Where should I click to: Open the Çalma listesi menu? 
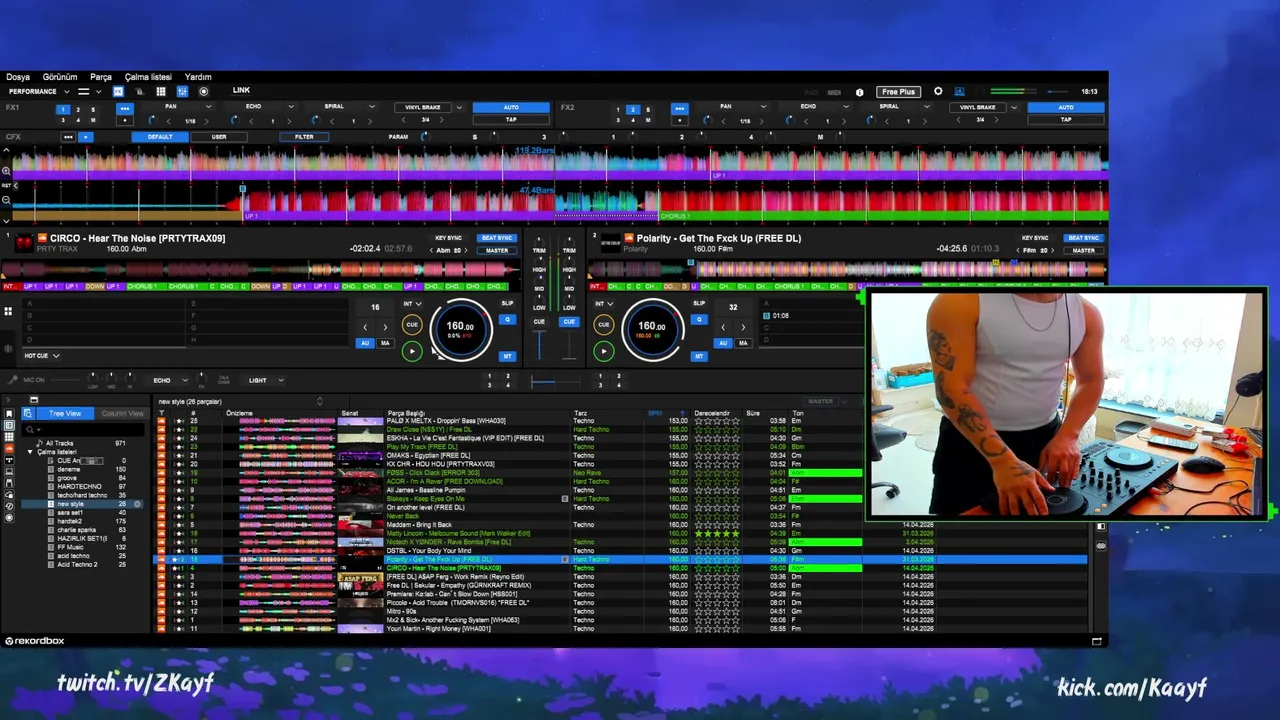click(x=148, y=77)
